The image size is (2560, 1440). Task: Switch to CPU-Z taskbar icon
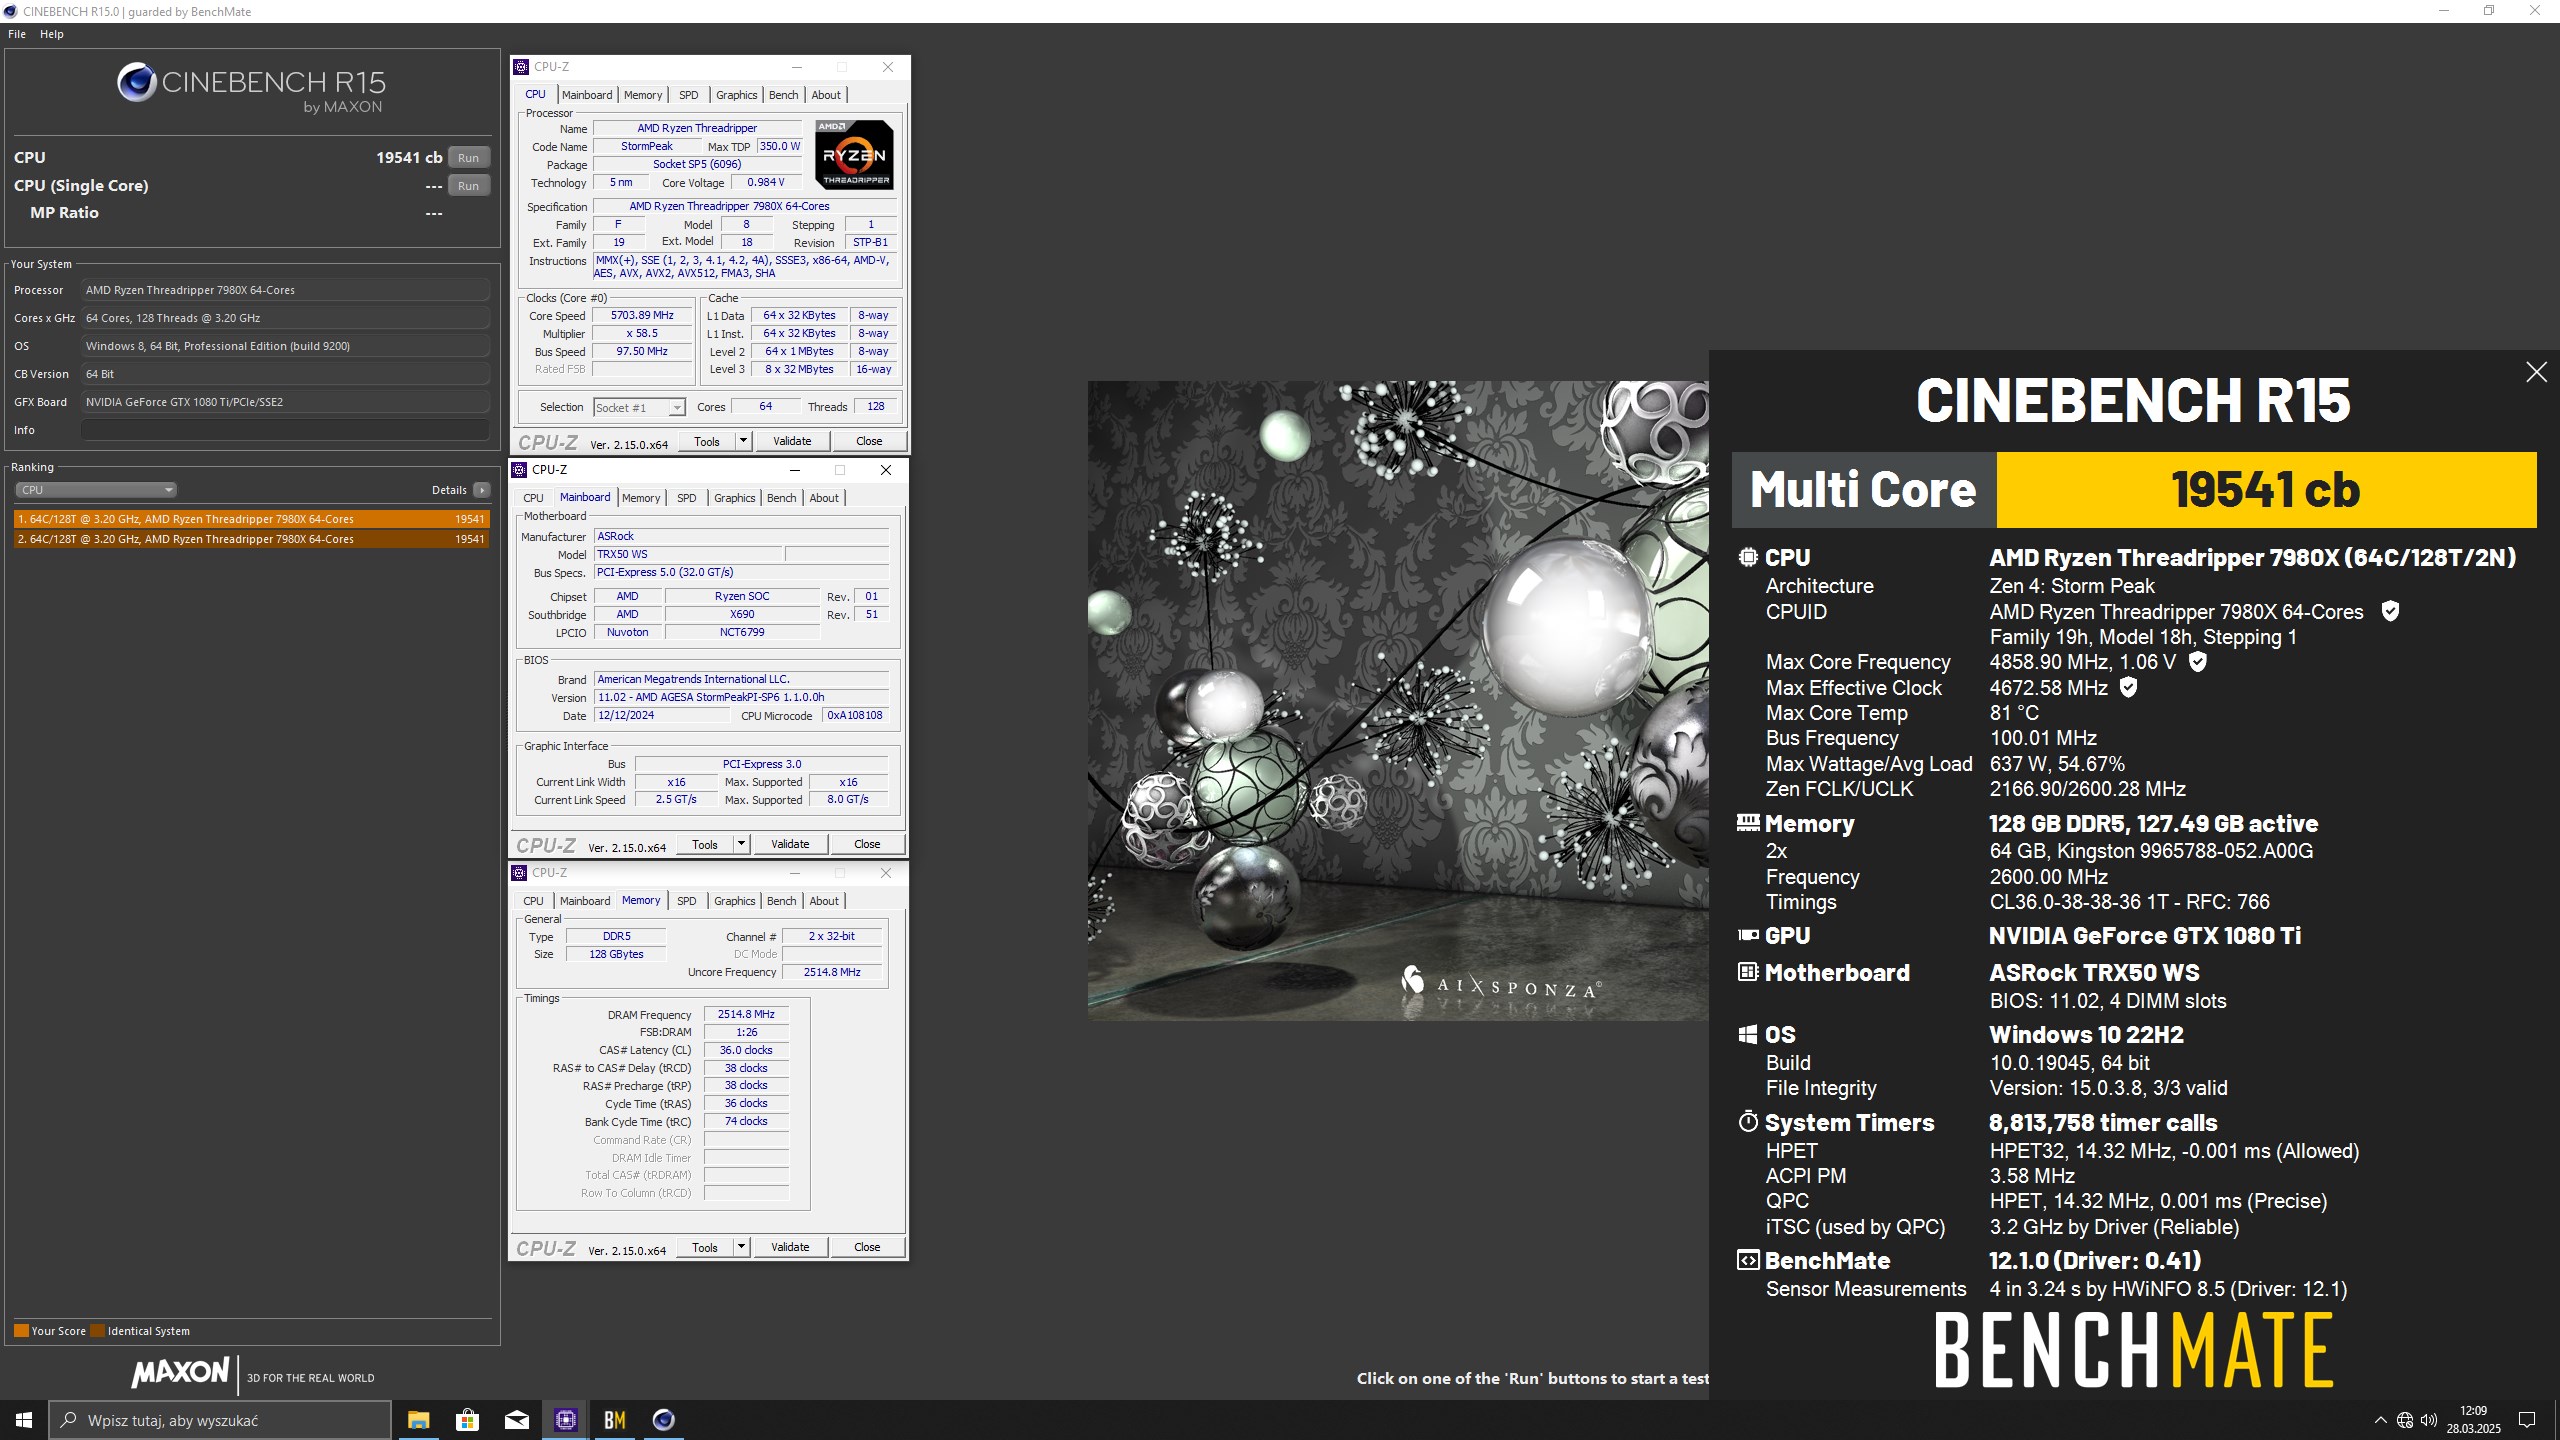click(x=565, y=1420)
